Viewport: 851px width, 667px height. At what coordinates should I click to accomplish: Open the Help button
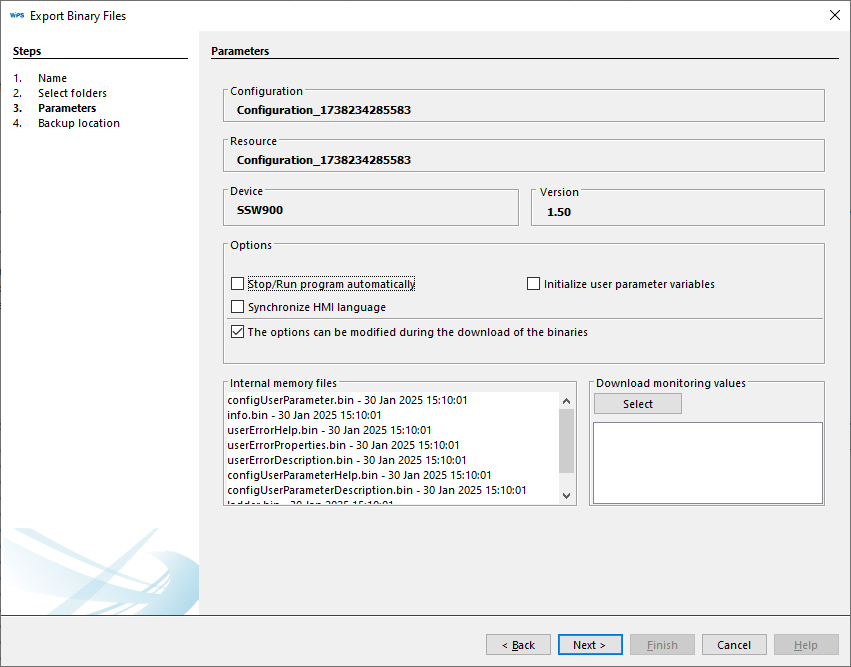pos(805,644)
